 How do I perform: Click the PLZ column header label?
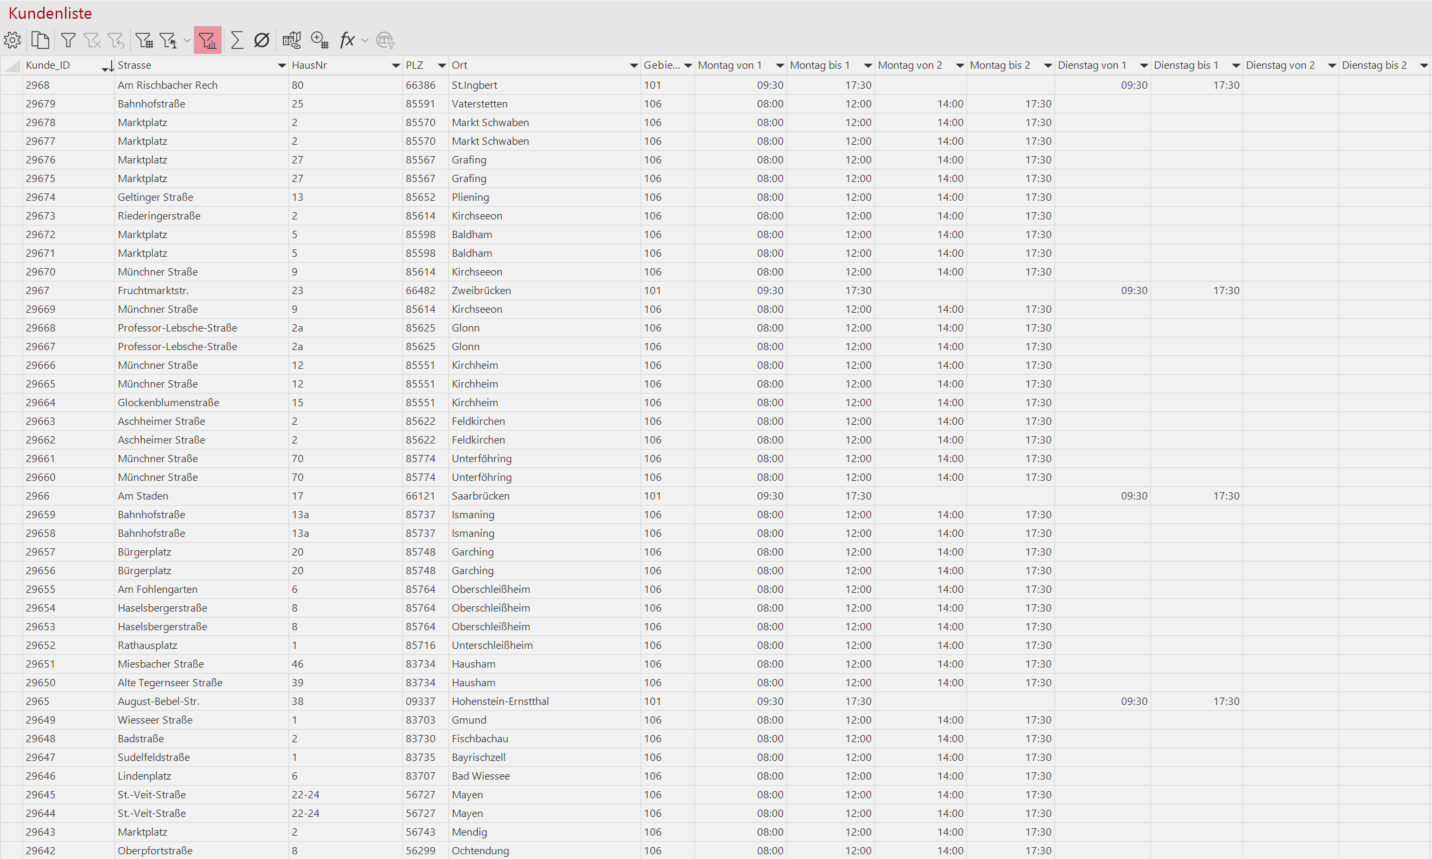pyautogui.click(x=414, y=65)
